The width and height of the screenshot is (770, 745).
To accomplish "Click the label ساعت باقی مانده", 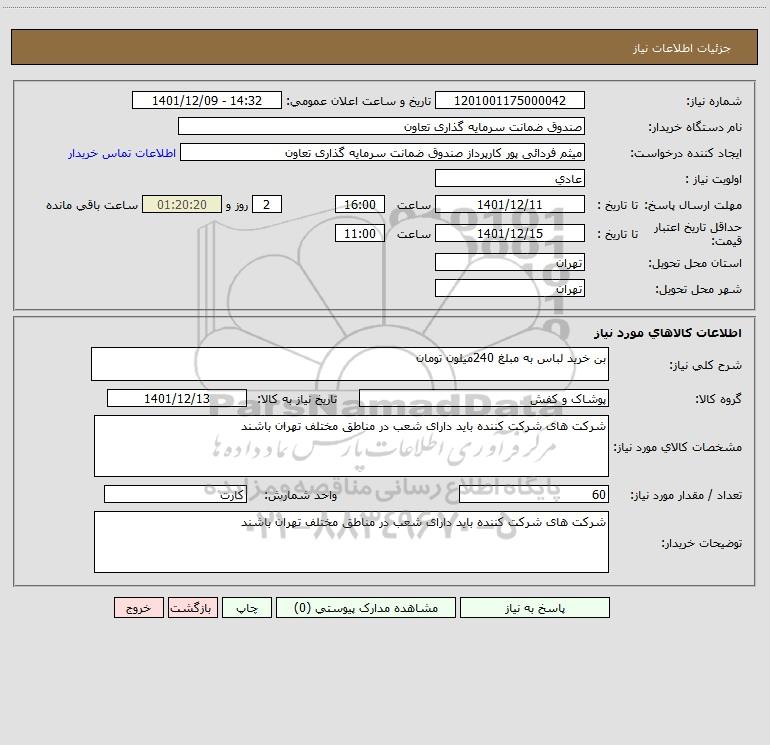I will [92, 205].
